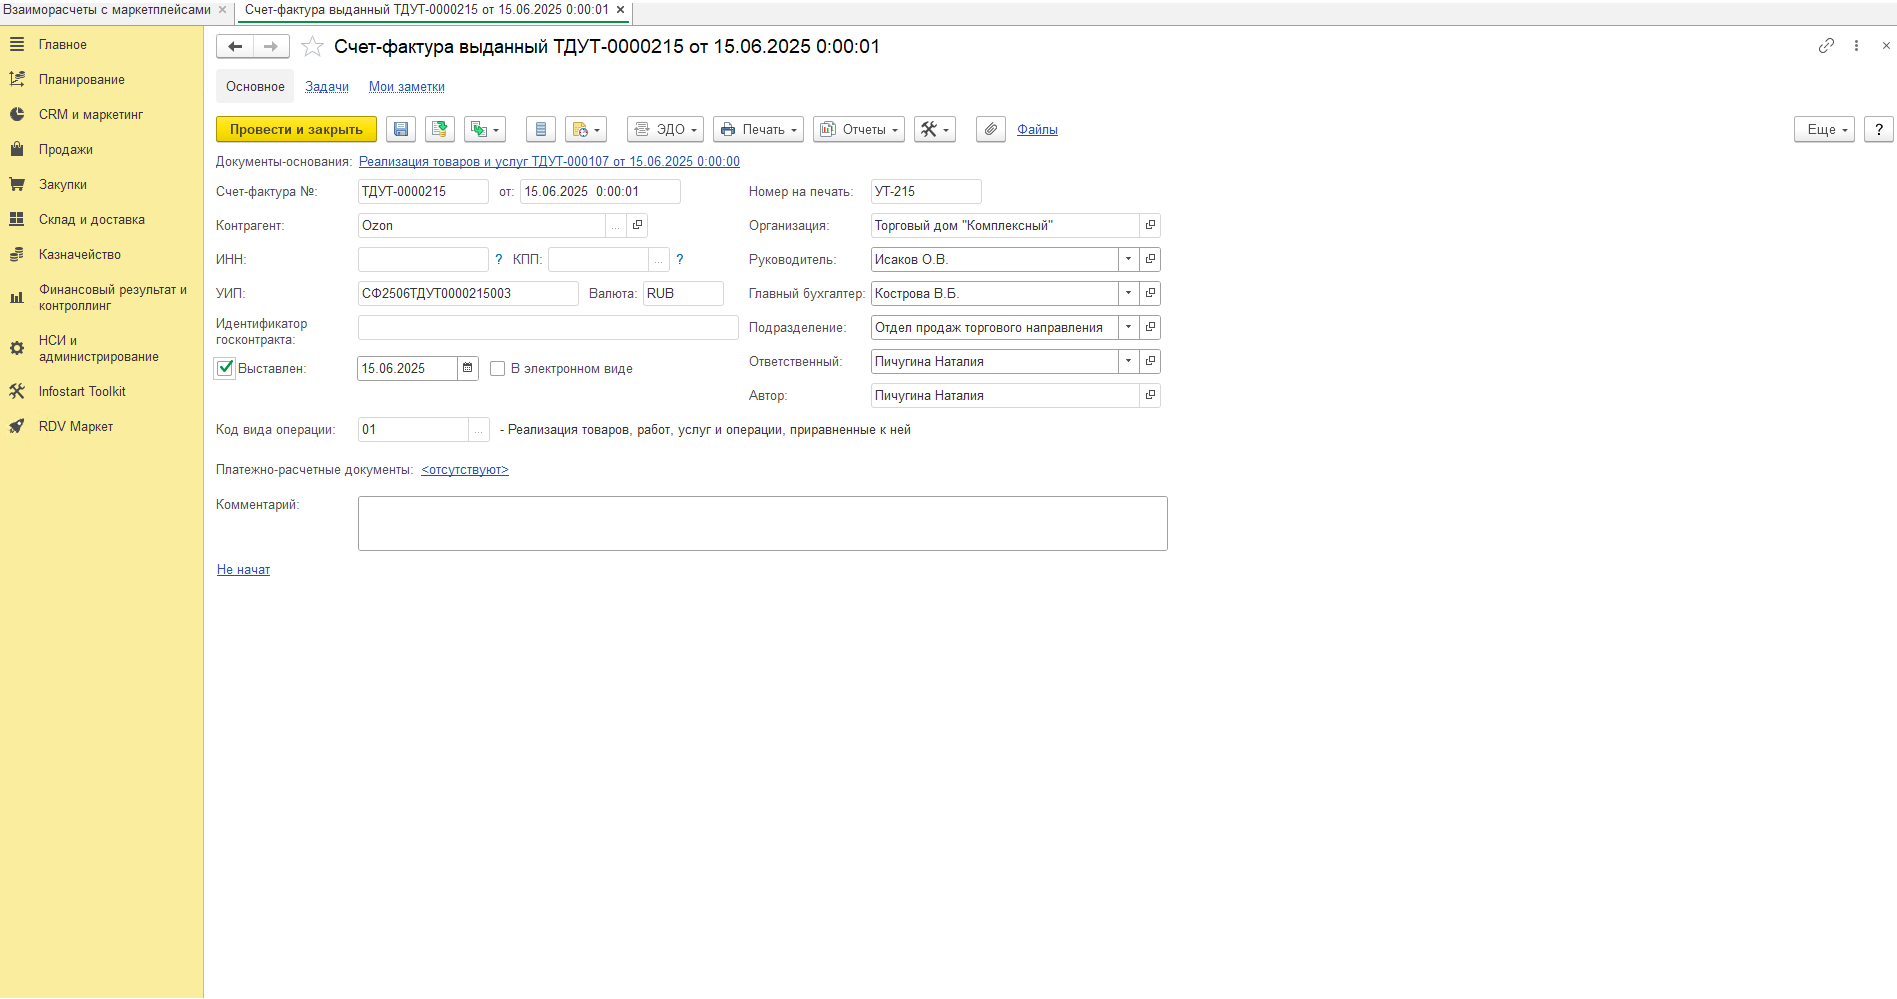The height and width of the screenshot is (999, 1897).
Task: Go back with the left arrow button
Action: click(235, 46)
